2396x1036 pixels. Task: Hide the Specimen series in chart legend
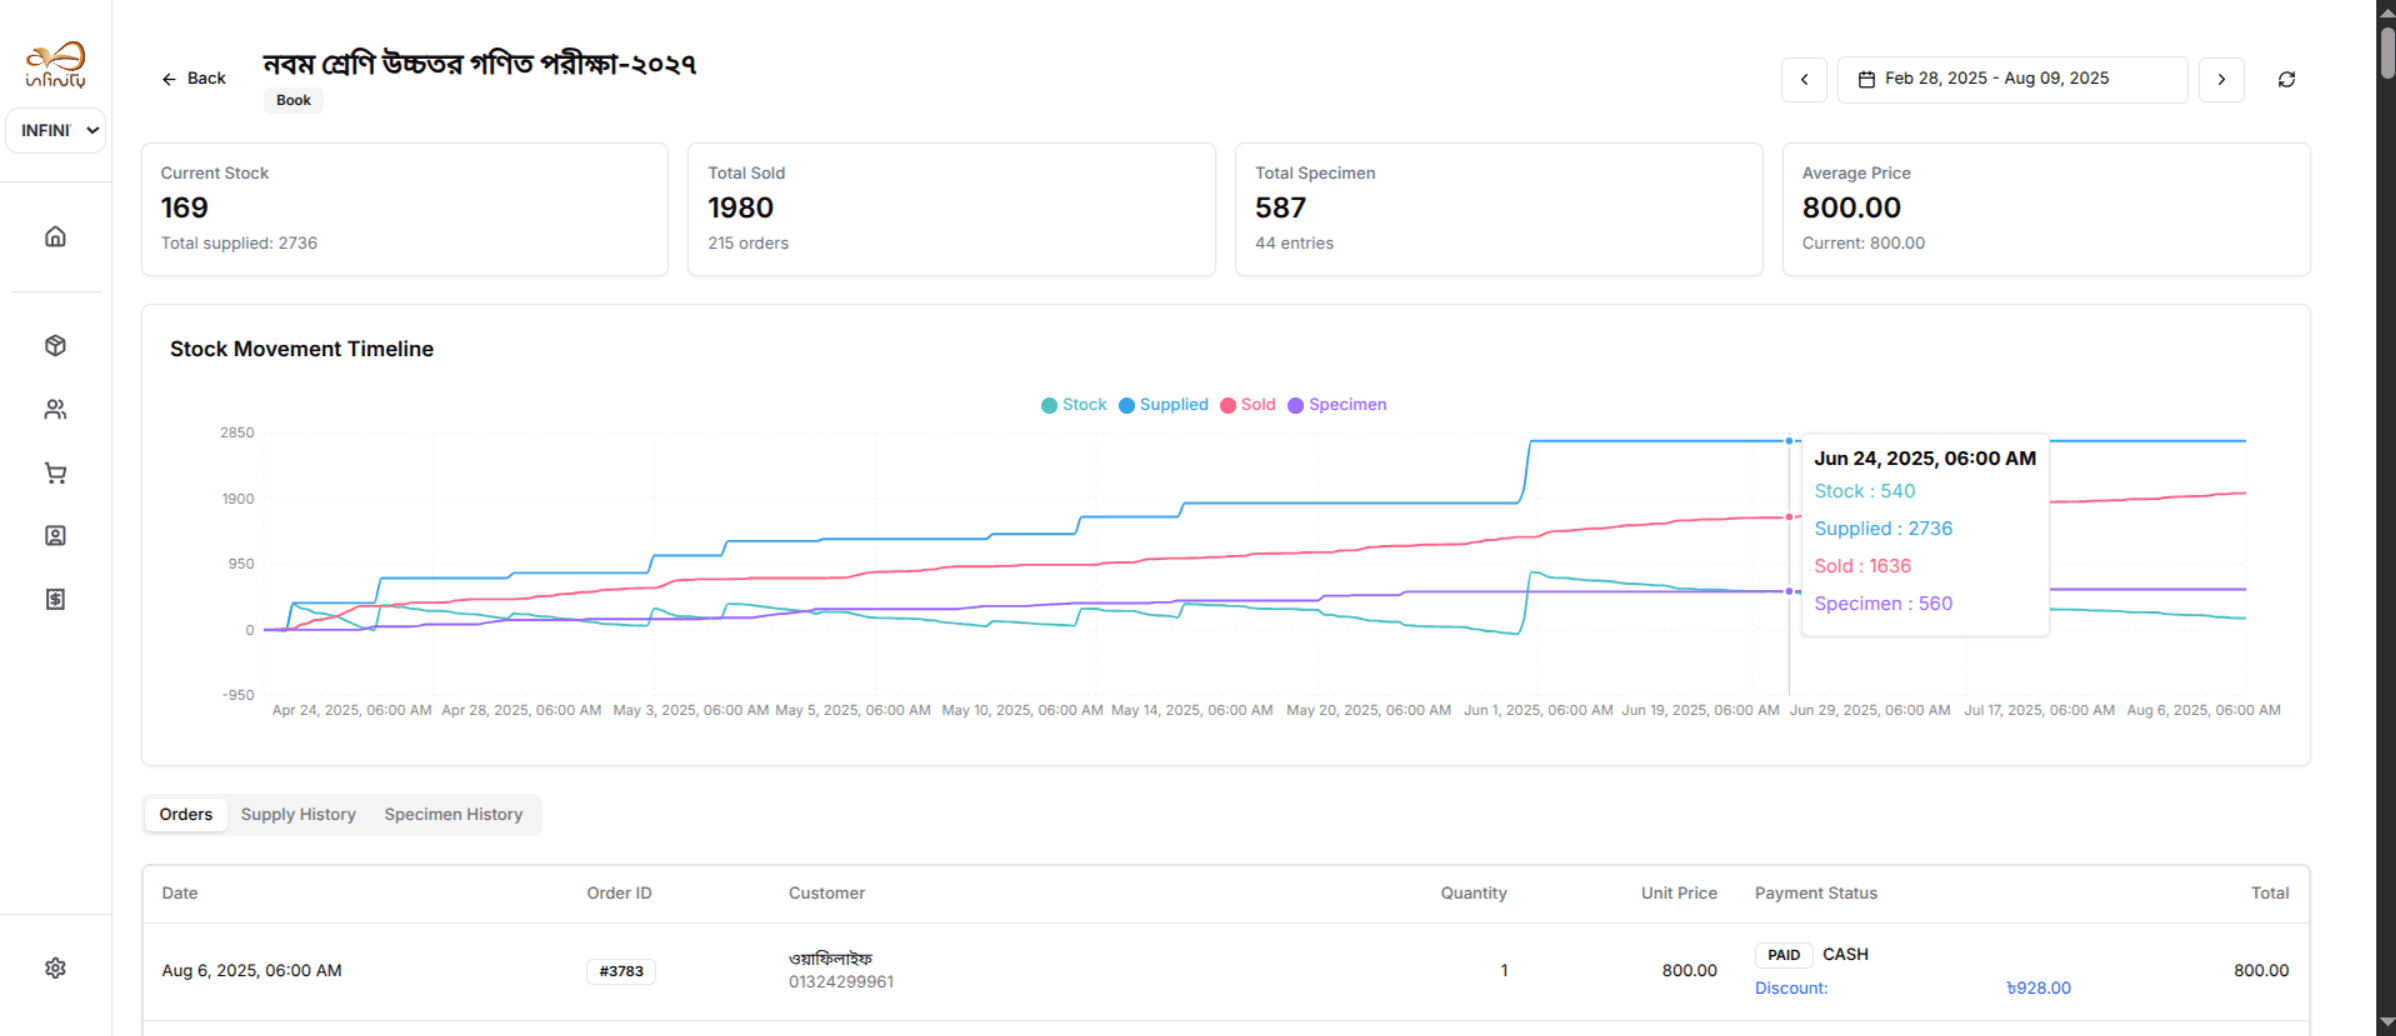click(x=1337, y=405)
